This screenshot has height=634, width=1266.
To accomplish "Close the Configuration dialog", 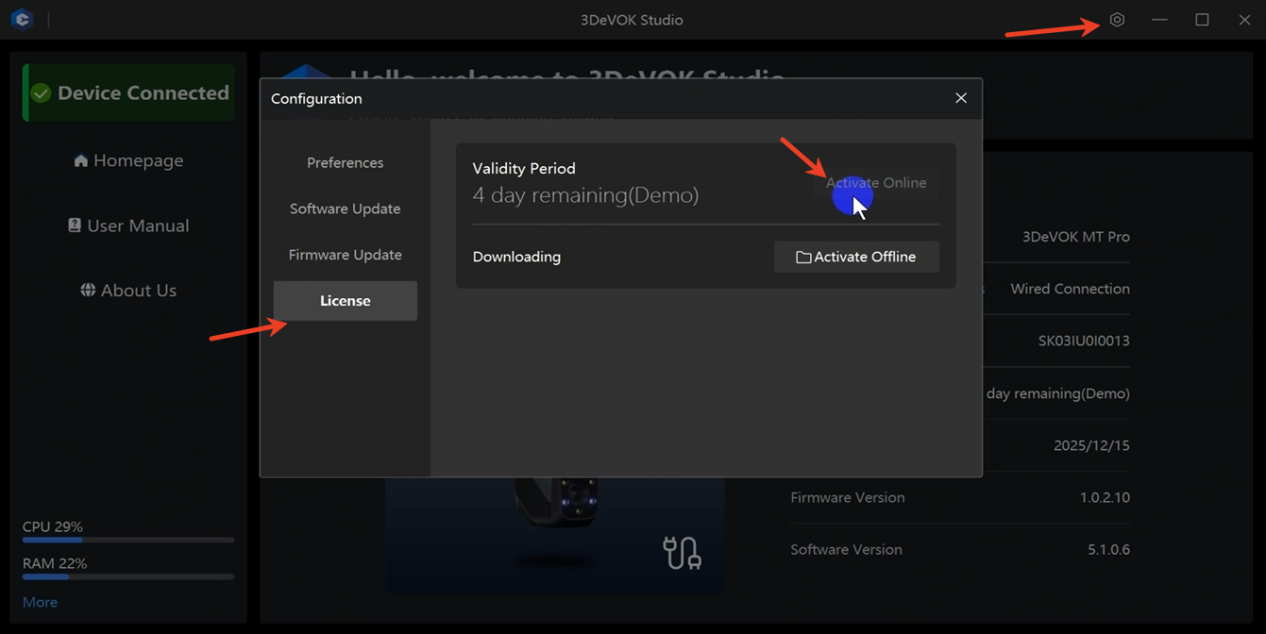I will point(961,98).
